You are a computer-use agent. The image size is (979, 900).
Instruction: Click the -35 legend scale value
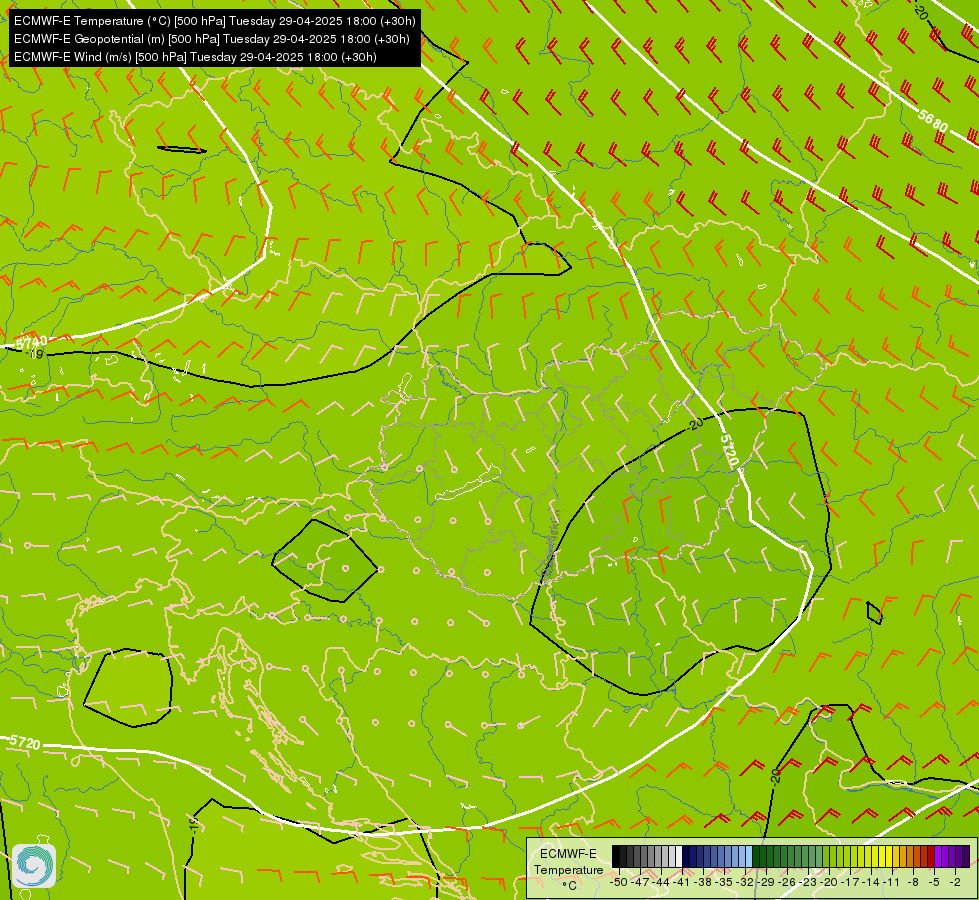pos(724,882)
